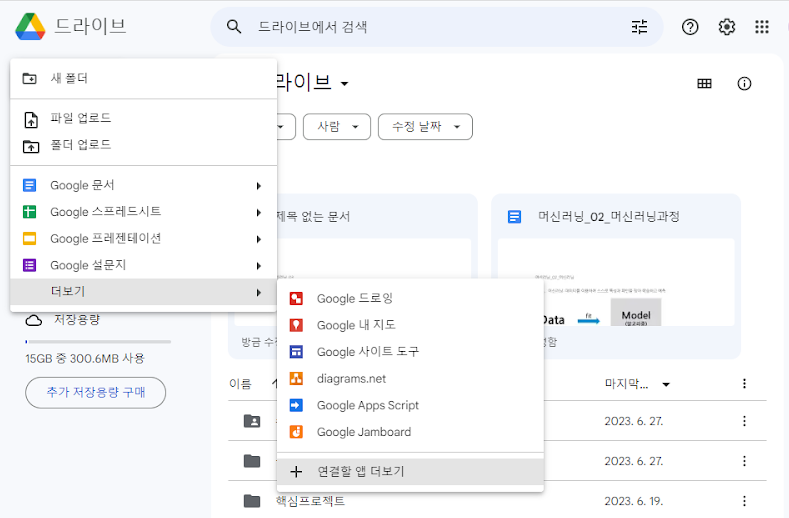
Task: Open the settings gear icon
Action: (727, 27)
